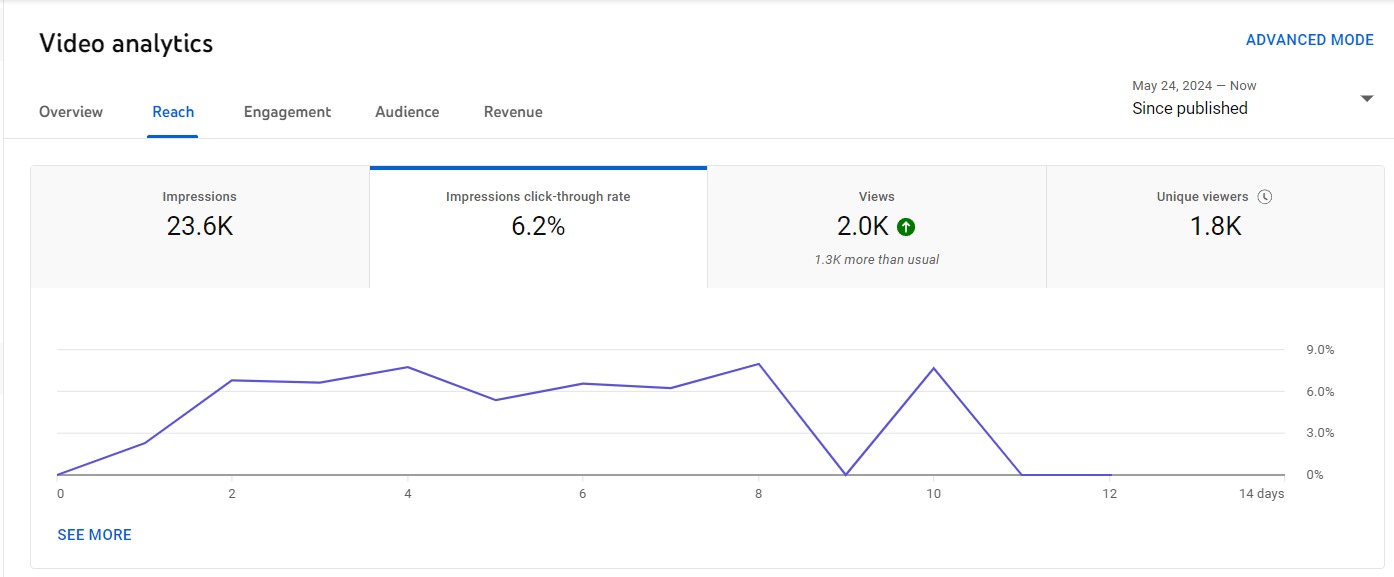1394x577 pixels.
Task: Click the chart line spike at day 10
Action: (x=934, y=369)
